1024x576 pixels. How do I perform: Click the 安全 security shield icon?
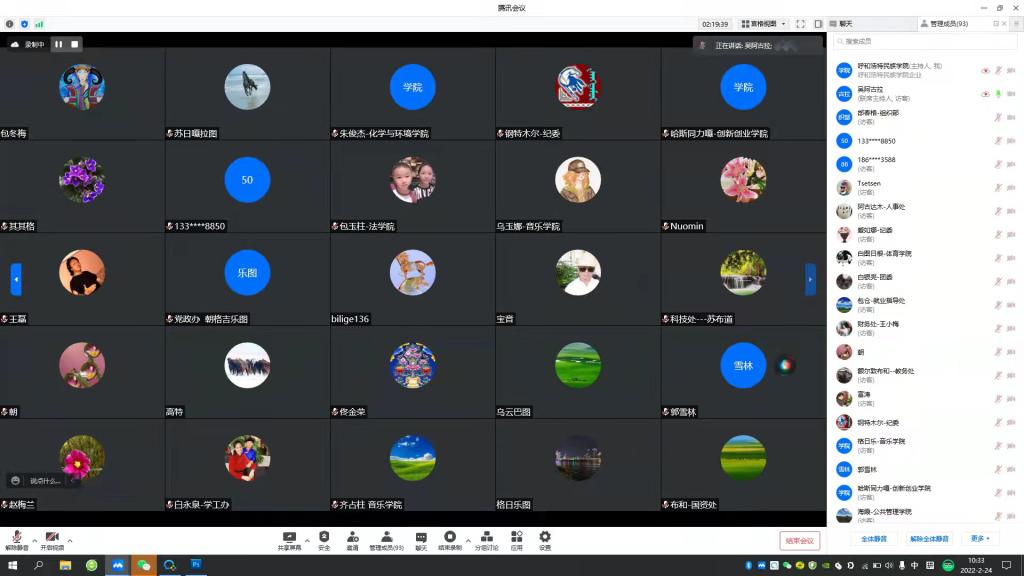[x=324, y=539]
